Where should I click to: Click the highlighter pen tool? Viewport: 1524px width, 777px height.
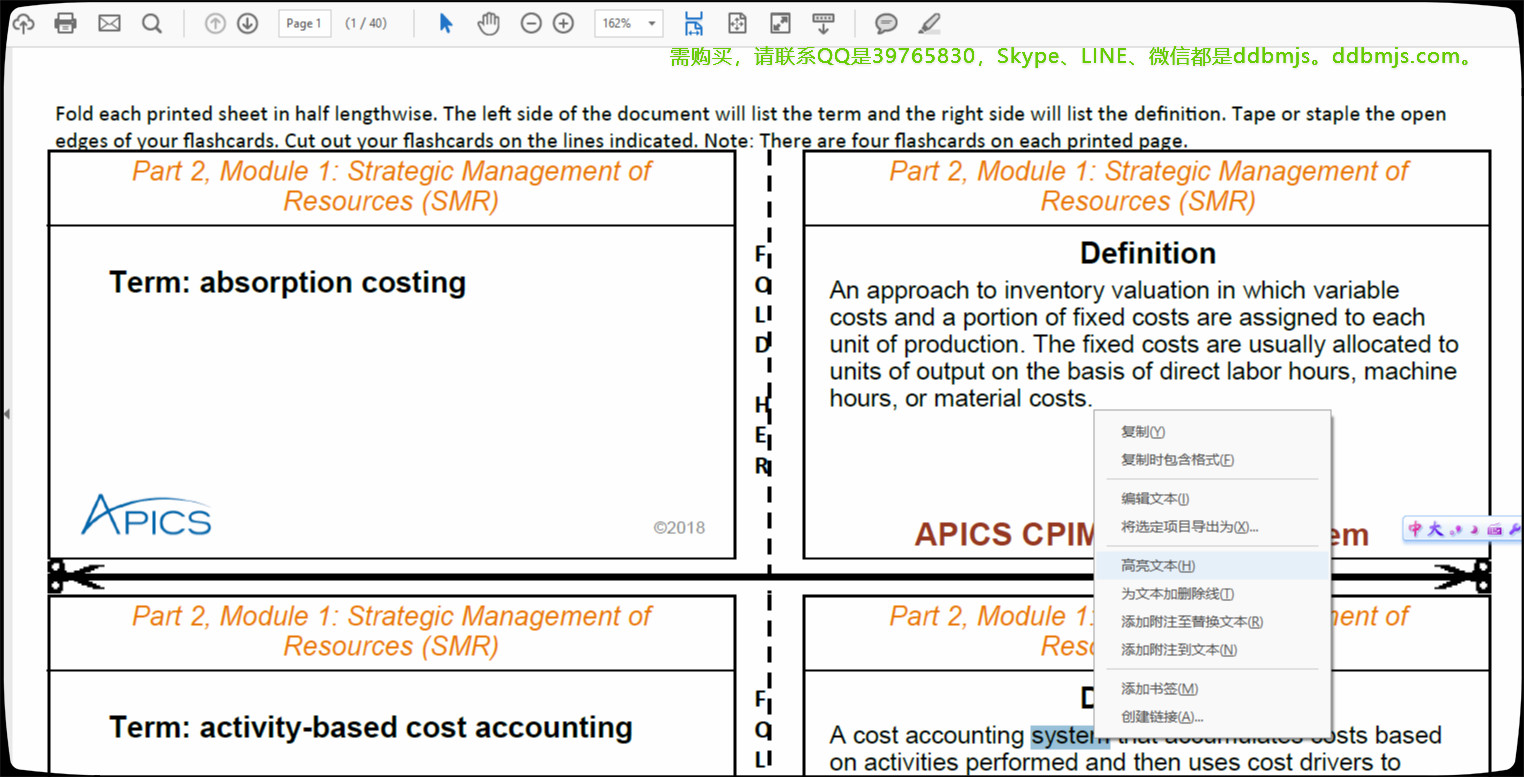coord(929,23)
